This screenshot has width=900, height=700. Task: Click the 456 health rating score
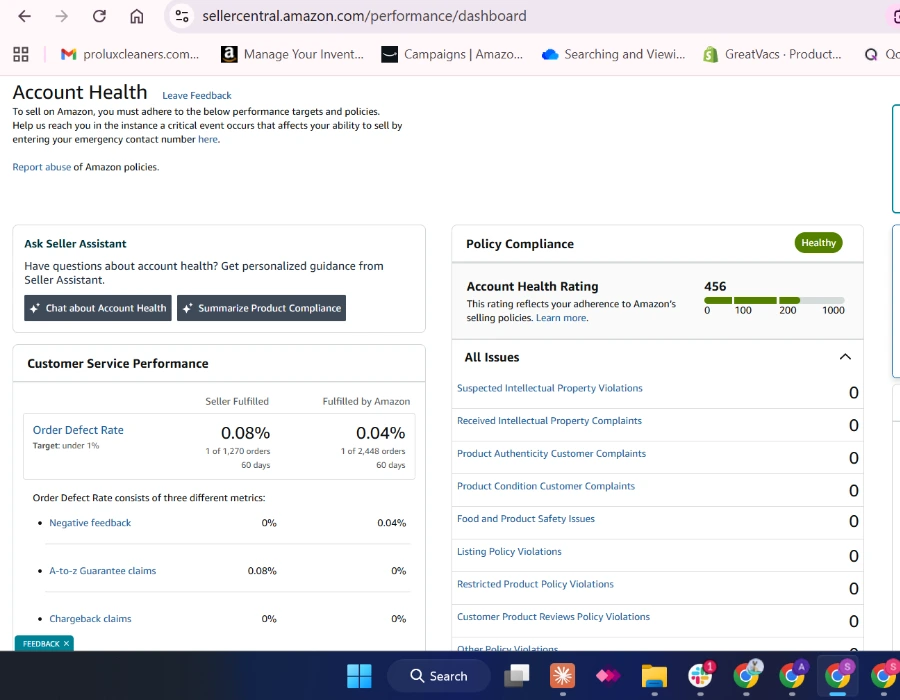pos(715,286)
